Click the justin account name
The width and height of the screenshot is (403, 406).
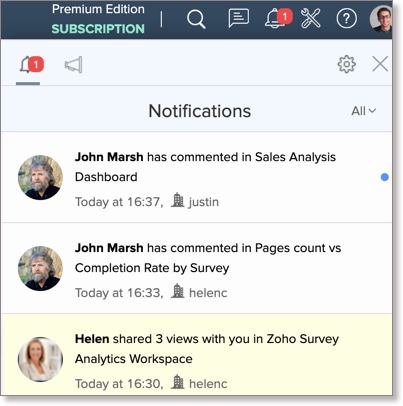click(x=204, y=202)
